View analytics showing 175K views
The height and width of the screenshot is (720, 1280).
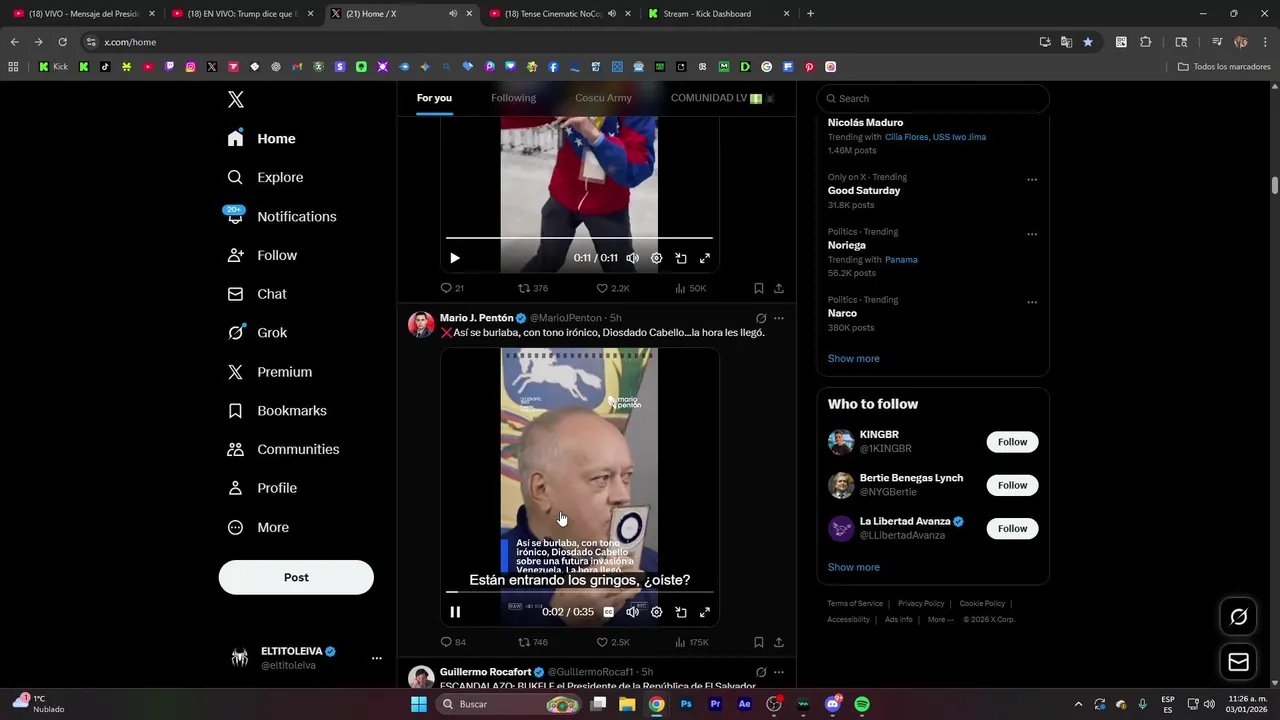tap(692, 642)
